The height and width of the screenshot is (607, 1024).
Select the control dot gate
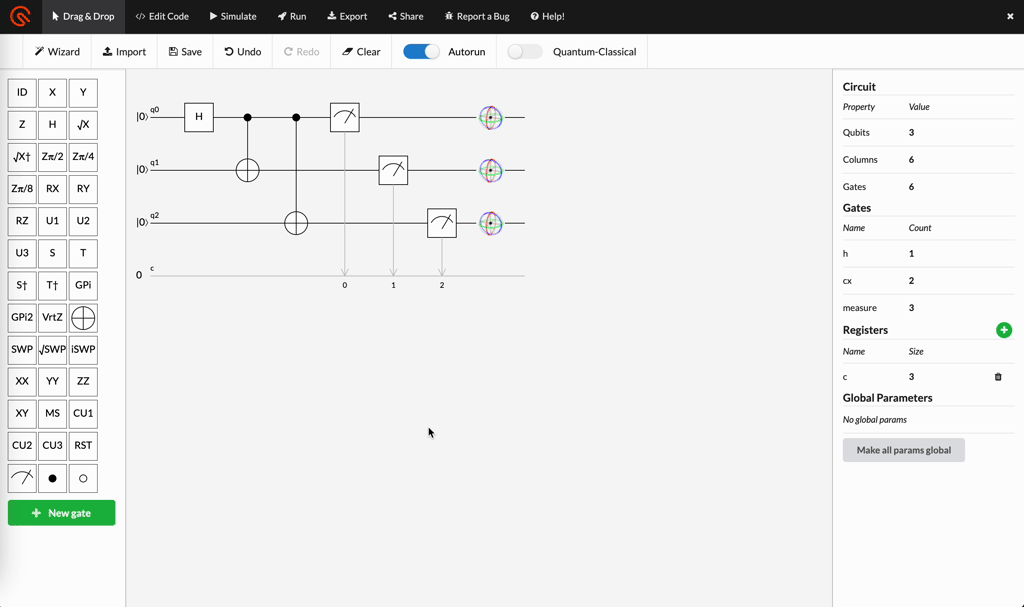52,477
